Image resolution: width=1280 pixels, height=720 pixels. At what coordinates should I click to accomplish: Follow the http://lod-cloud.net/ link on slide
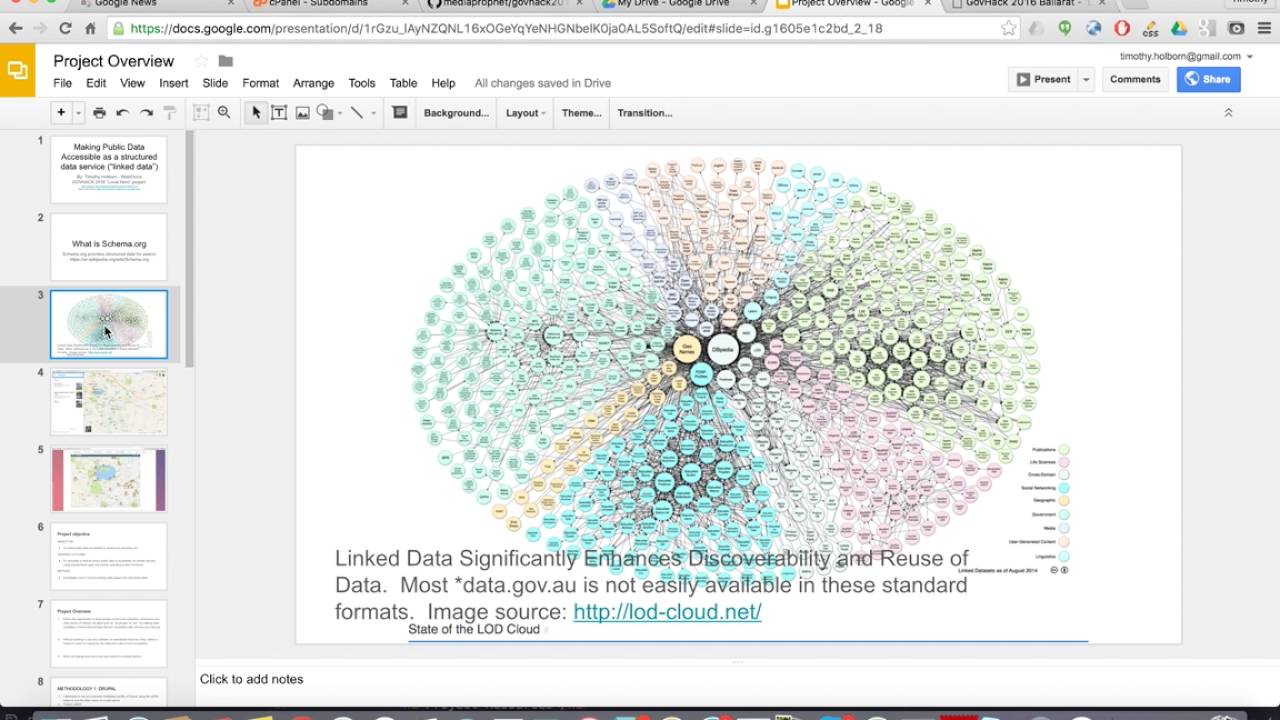click(667, 611)
